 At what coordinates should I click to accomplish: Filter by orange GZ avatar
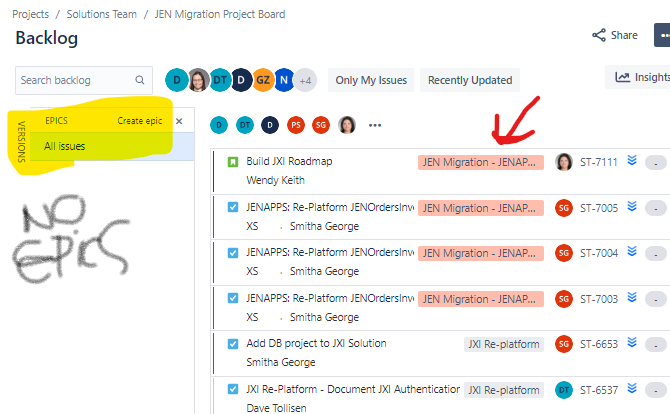263,80
